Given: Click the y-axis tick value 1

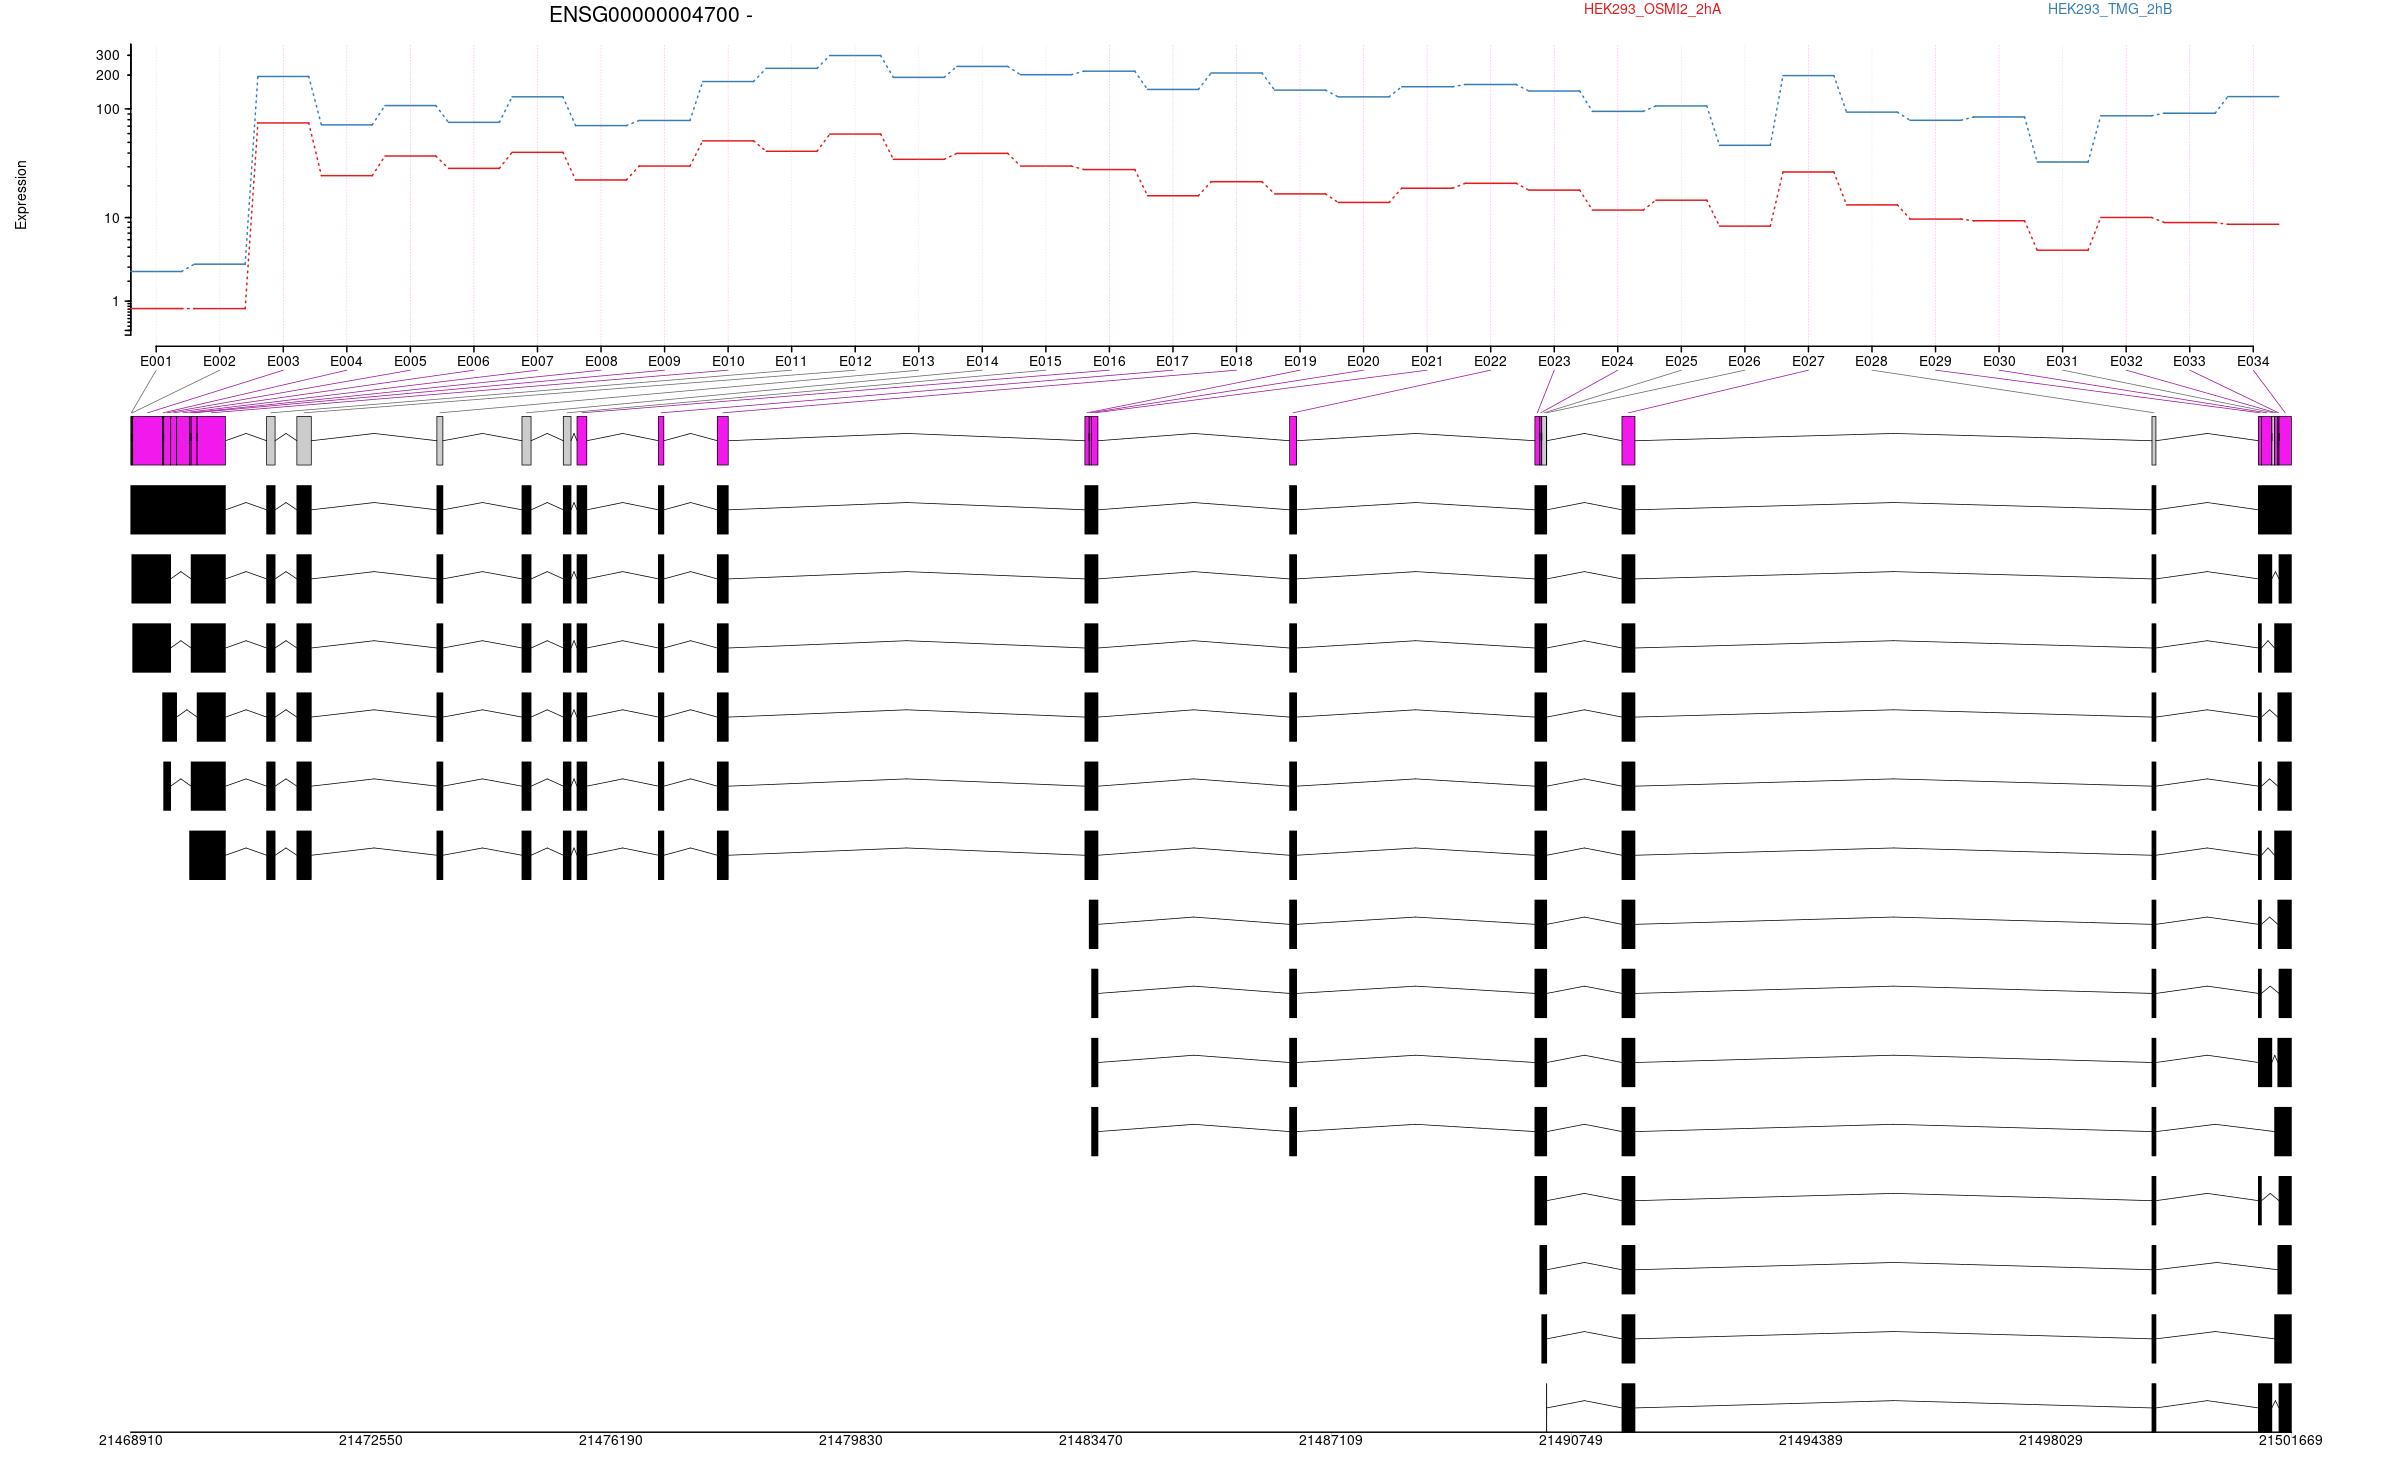Looking at the screenshot, I should tap(116, 301).
